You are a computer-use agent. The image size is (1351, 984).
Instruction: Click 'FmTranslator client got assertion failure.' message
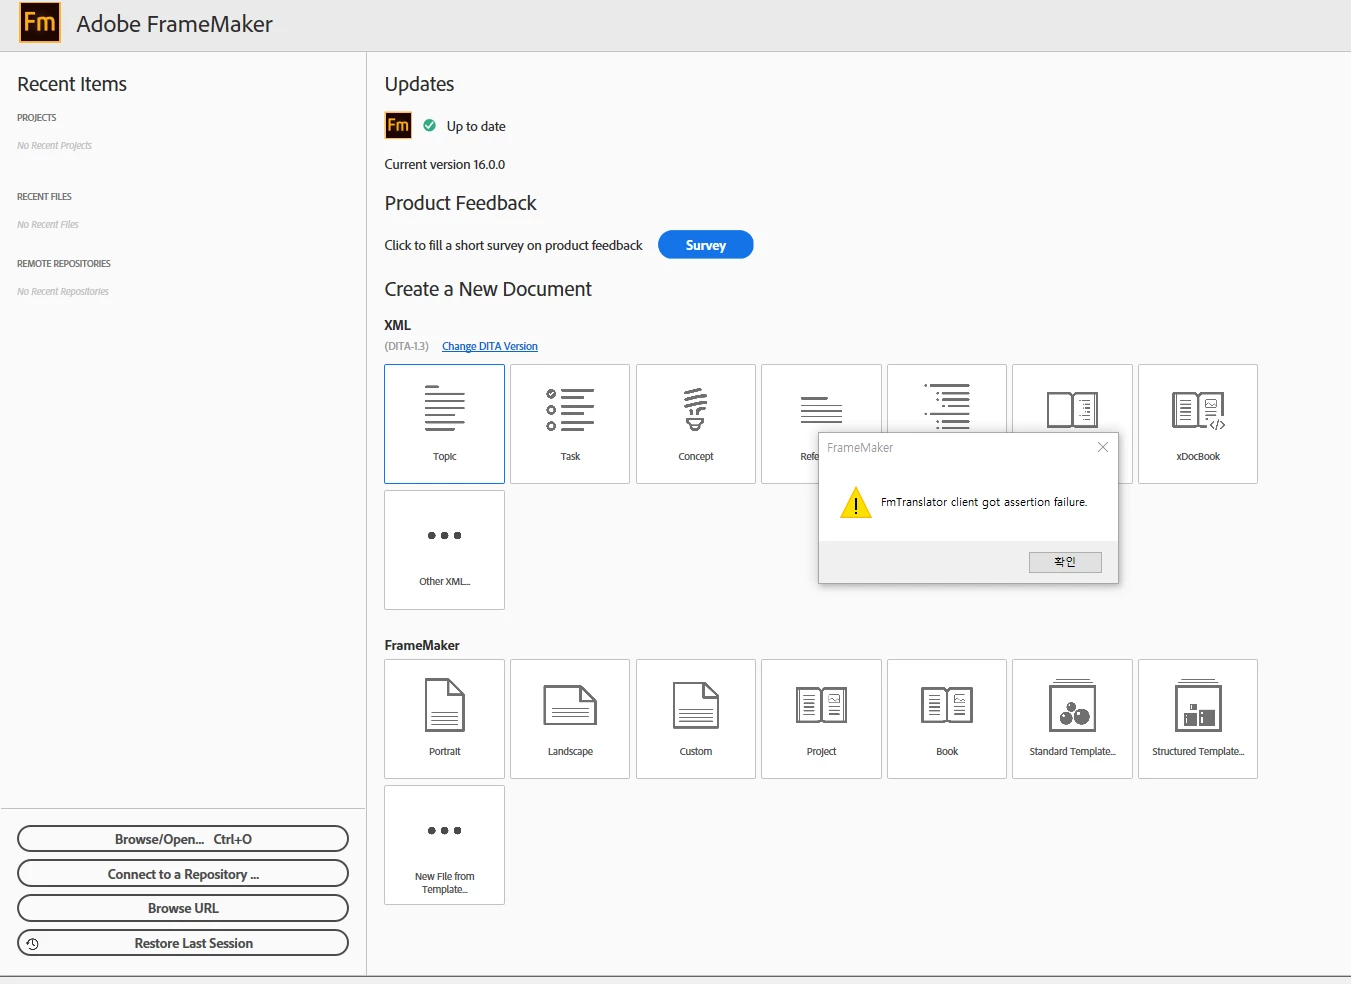coord(984,502)
